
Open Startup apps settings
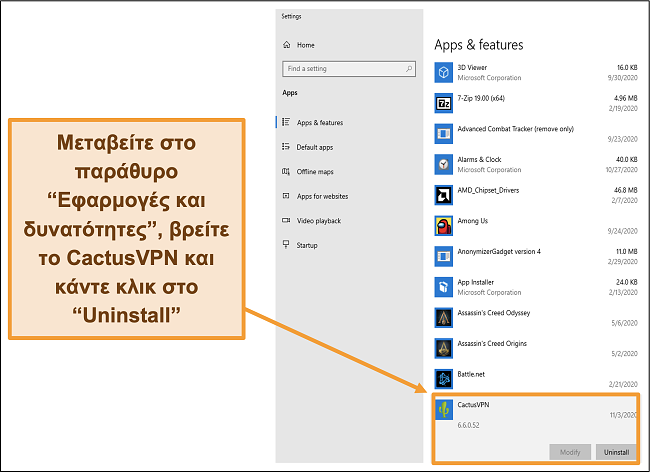point(307,245)
